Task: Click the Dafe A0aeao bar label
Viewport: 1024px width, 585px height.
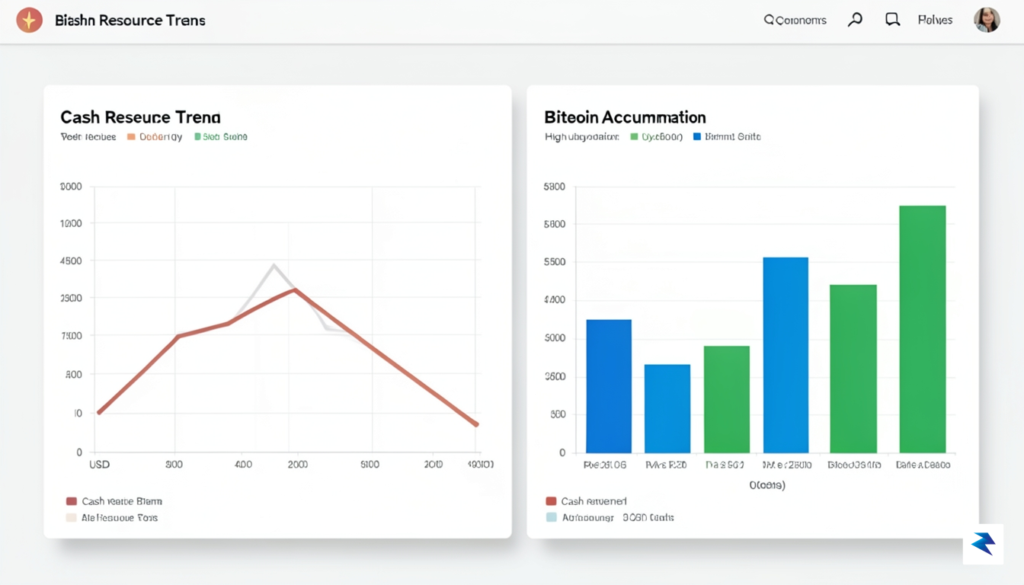Action: (x=923, y=465)
